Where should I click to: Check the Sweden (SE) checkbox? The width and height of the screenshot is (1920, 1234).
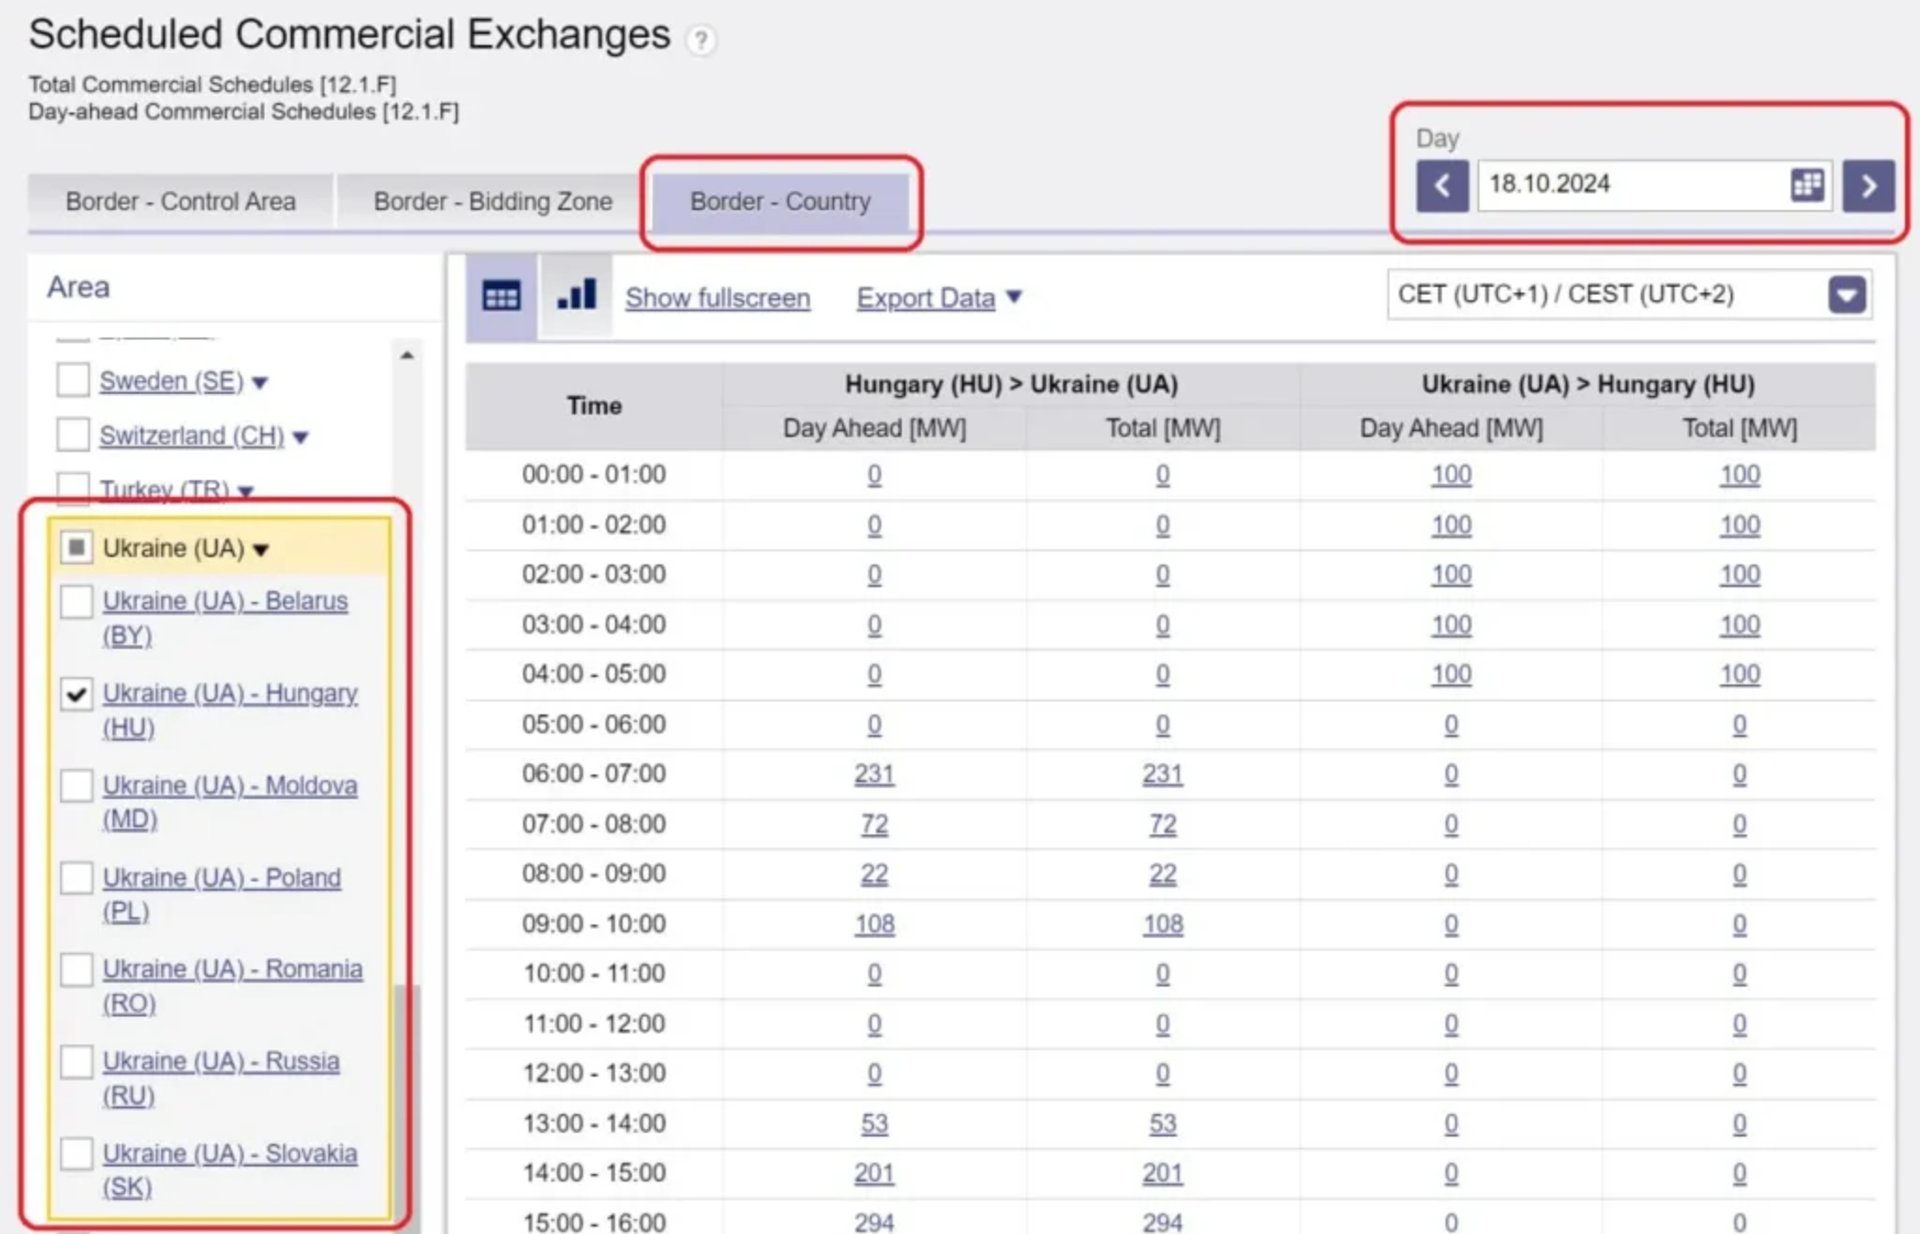coord(73,380)
